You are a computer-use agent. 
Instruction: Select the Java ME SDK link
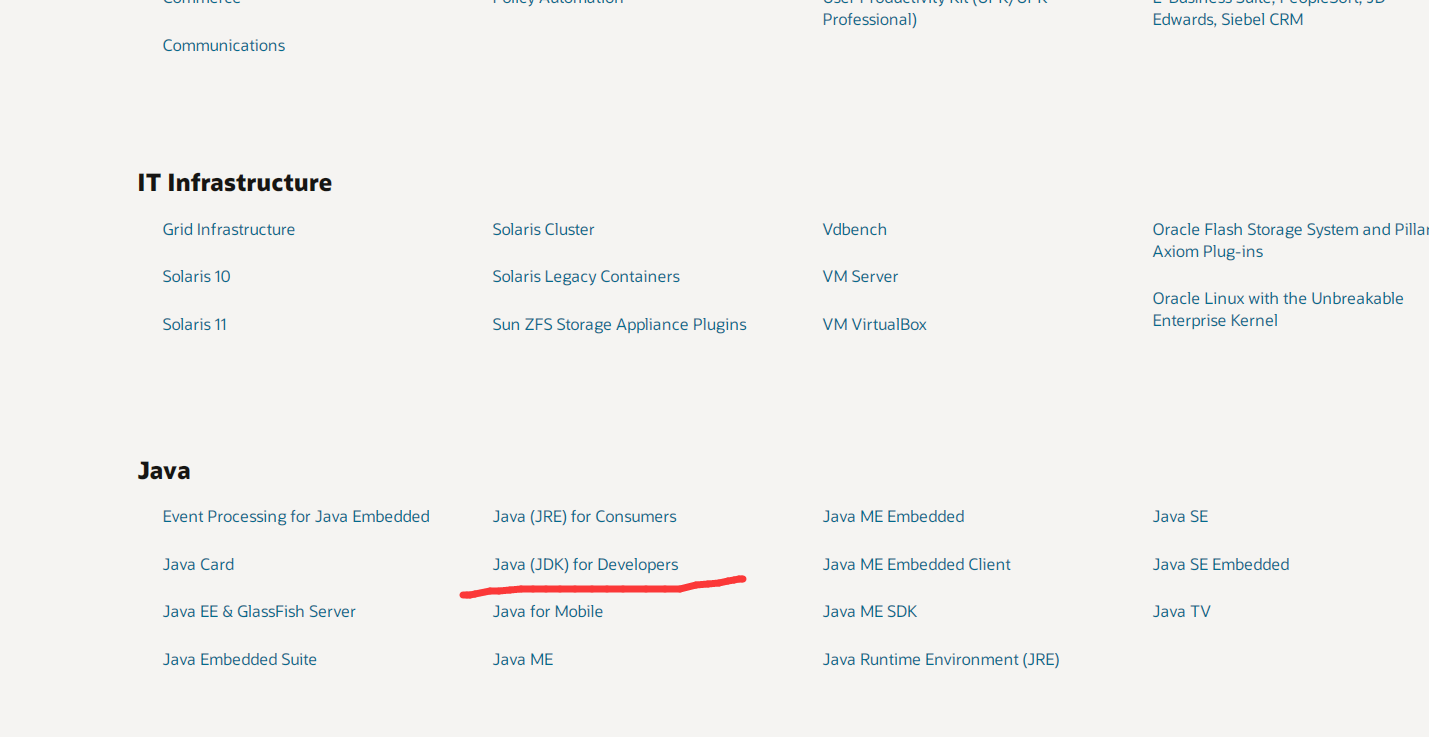(869, 611)
